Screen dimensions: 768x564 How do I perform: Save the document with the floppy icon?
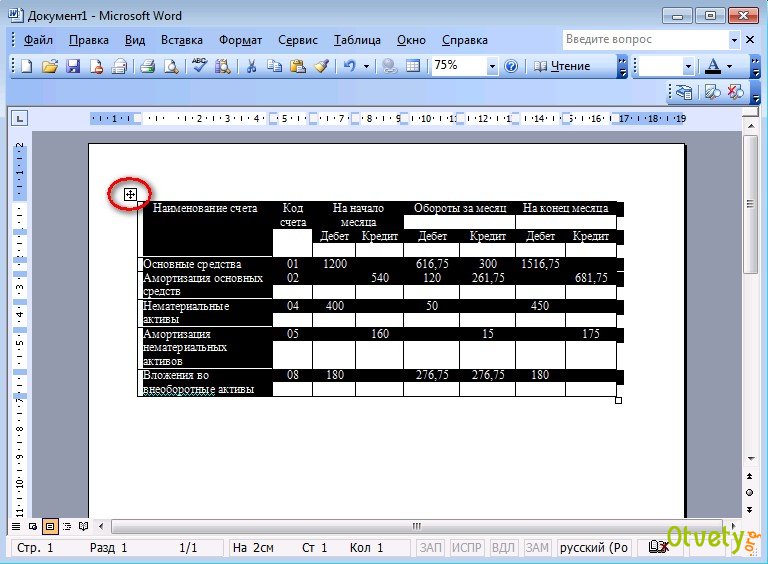pos(72,66)
